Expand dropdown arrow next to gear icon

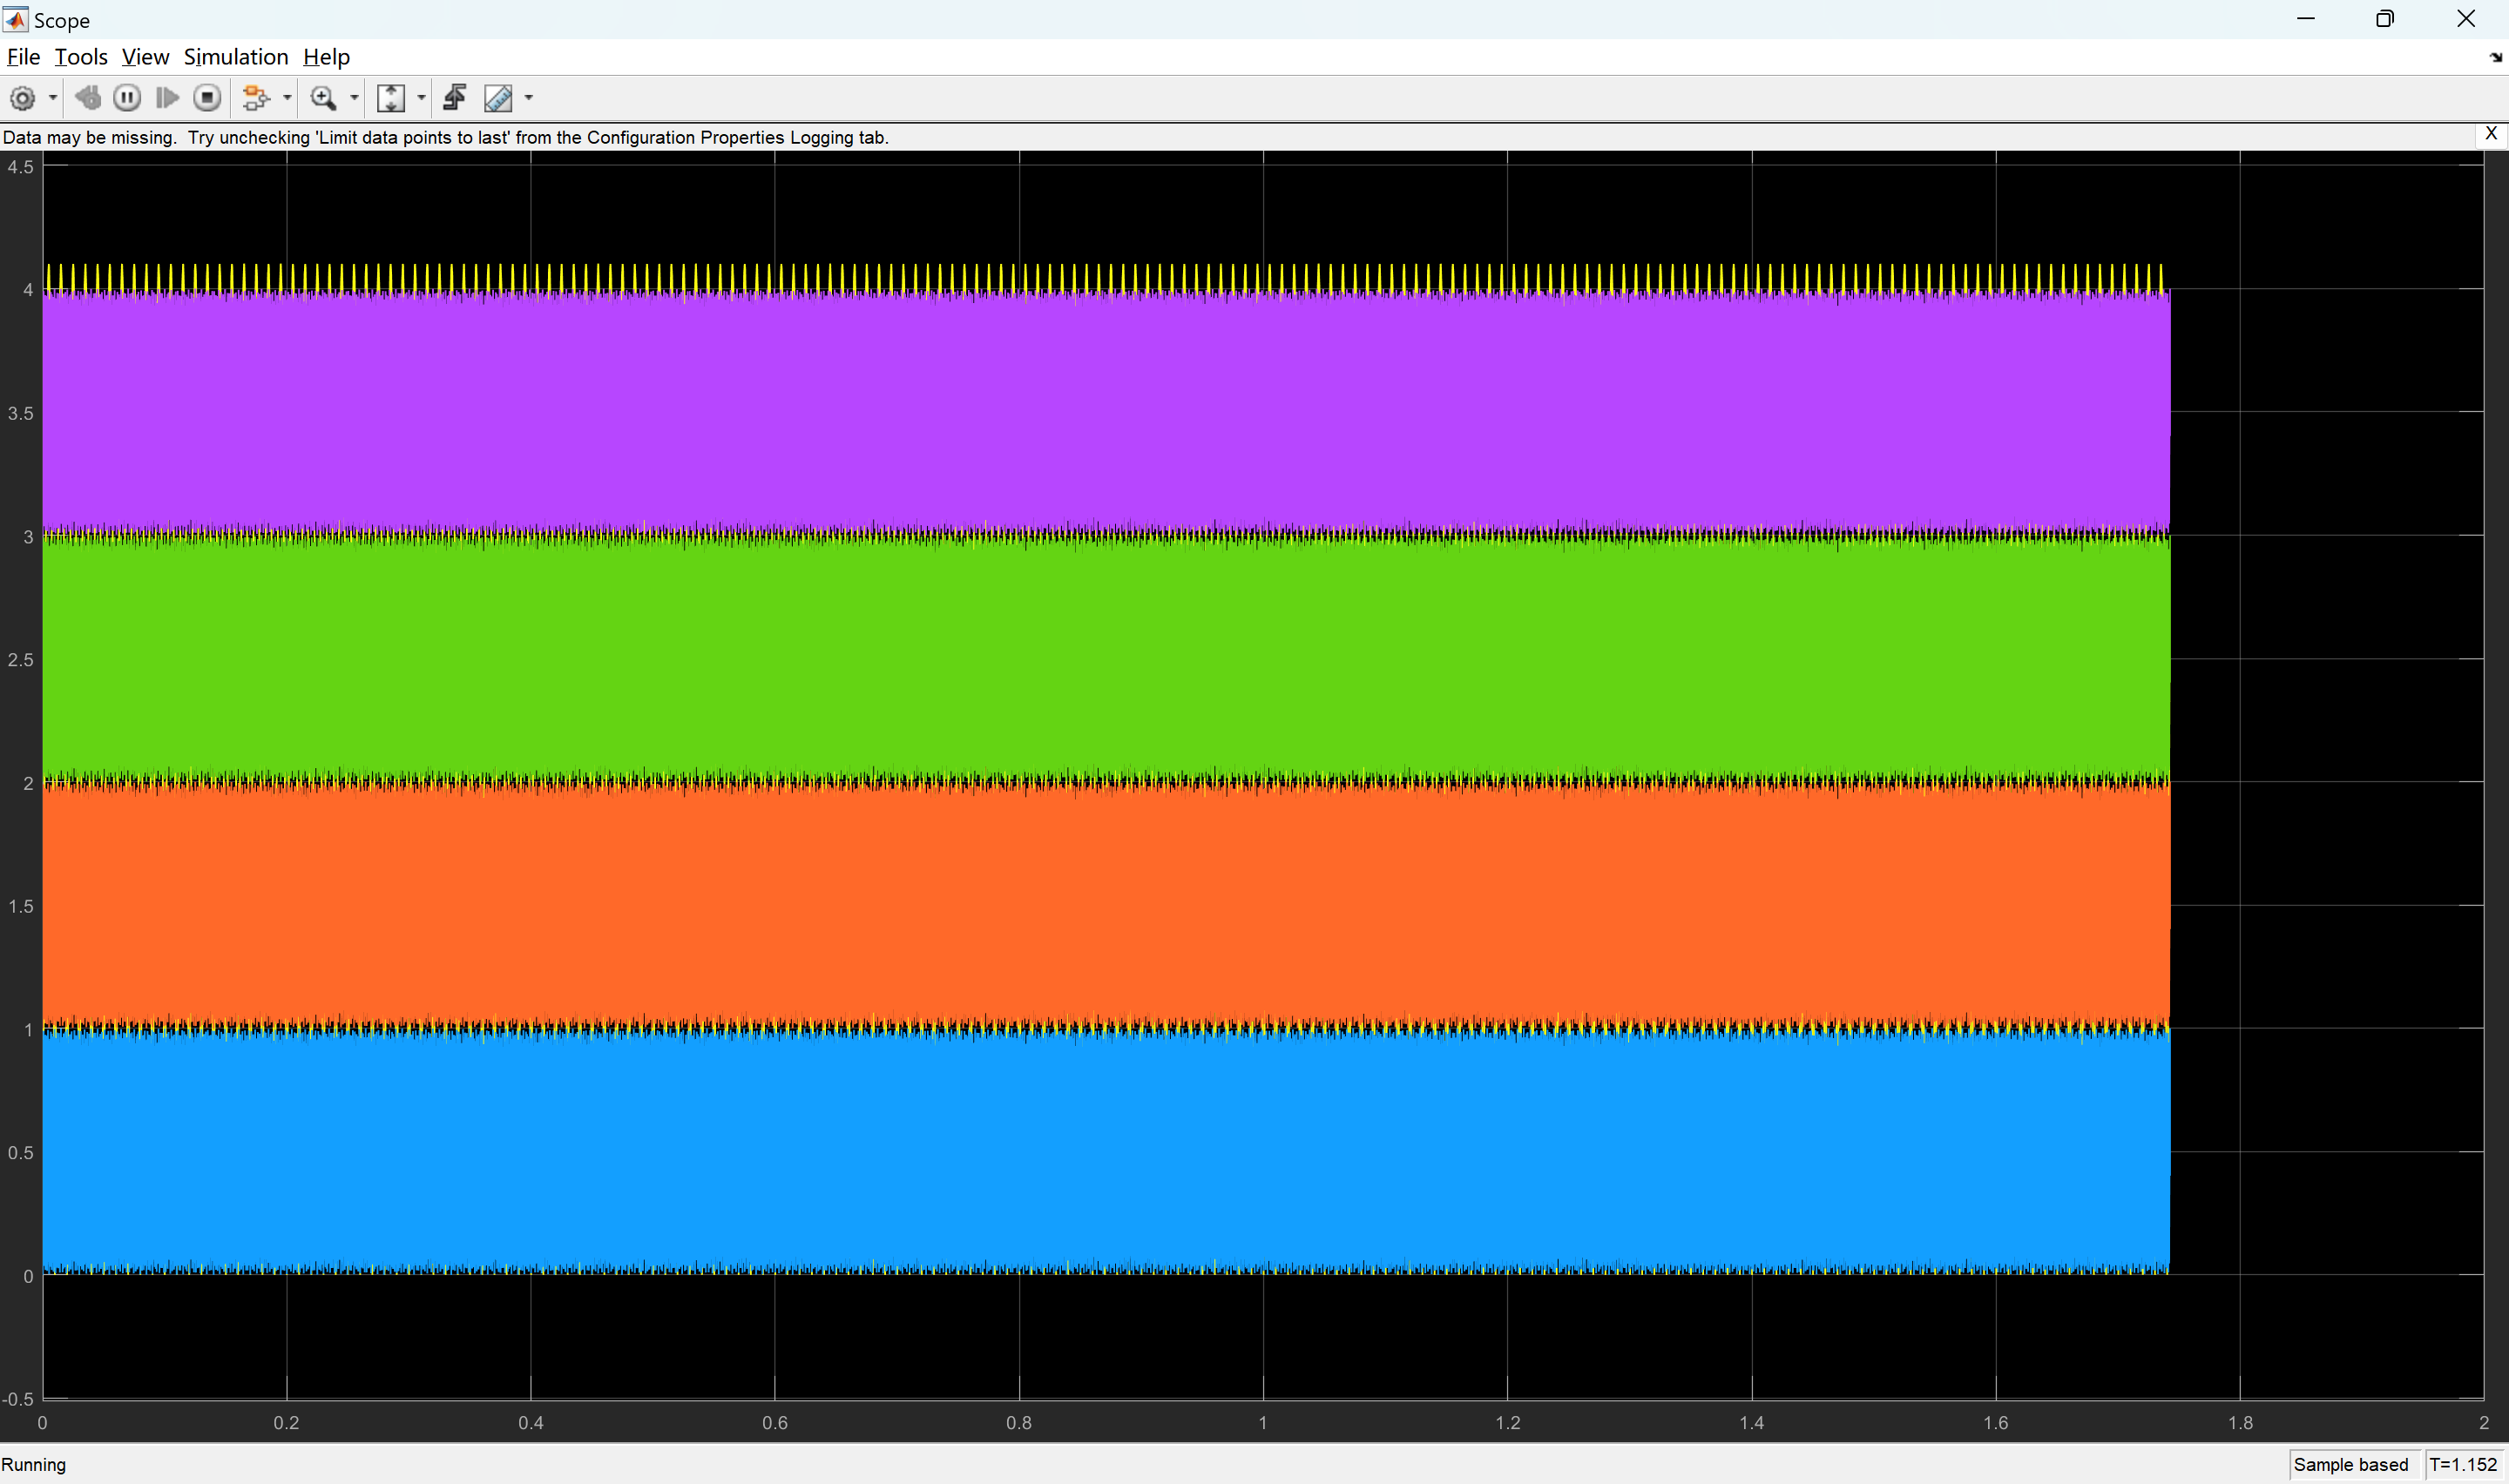click(x=53, y=98)
